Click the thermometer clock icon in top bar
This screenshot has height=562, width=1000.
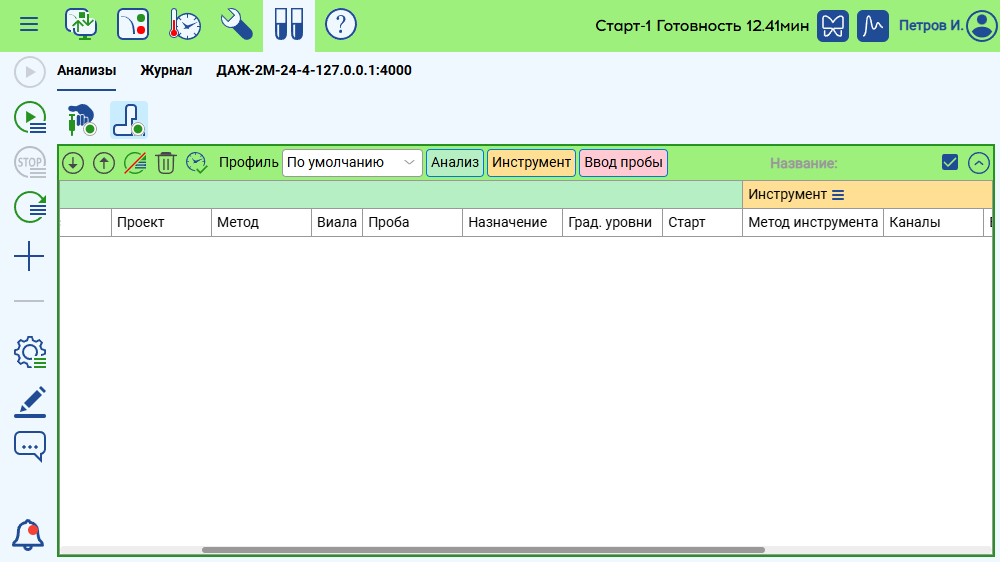pos(184,24)
